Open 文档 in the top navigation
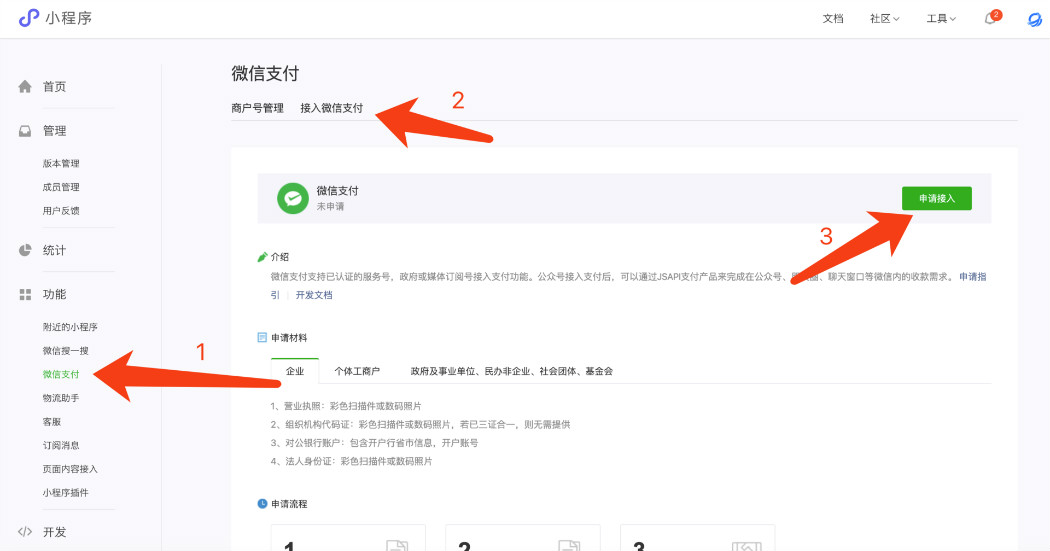The height and width of the screenshot is (551, 1050). click(x=833, y=19)
